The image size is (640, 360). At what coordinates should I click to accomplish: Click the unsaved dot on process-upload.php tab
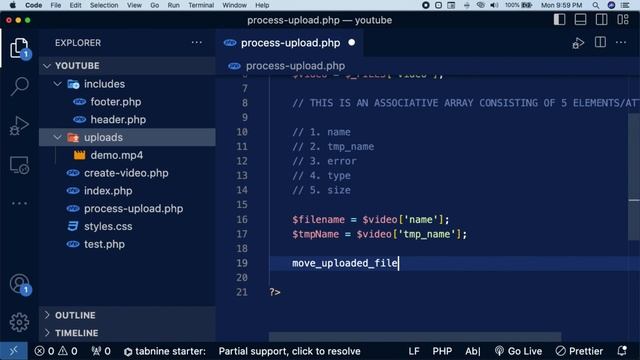tap(351, 42)
